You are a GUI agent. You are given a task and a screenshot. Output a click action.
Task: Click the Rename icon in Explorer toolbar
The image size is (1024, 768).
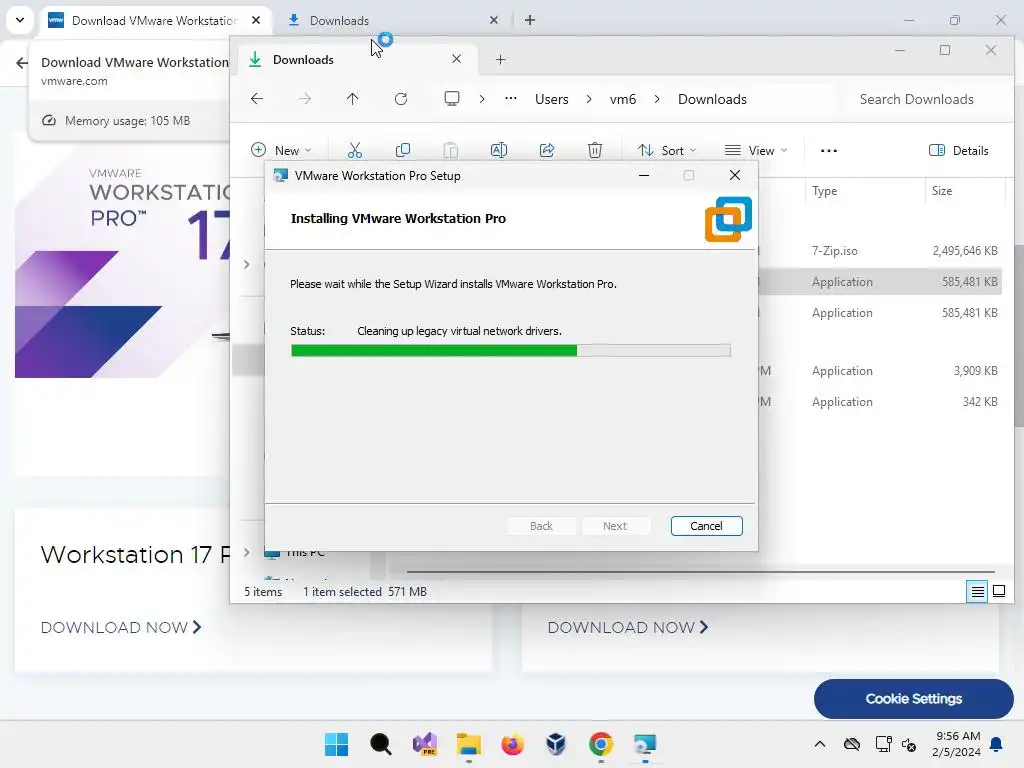[498, 151]
